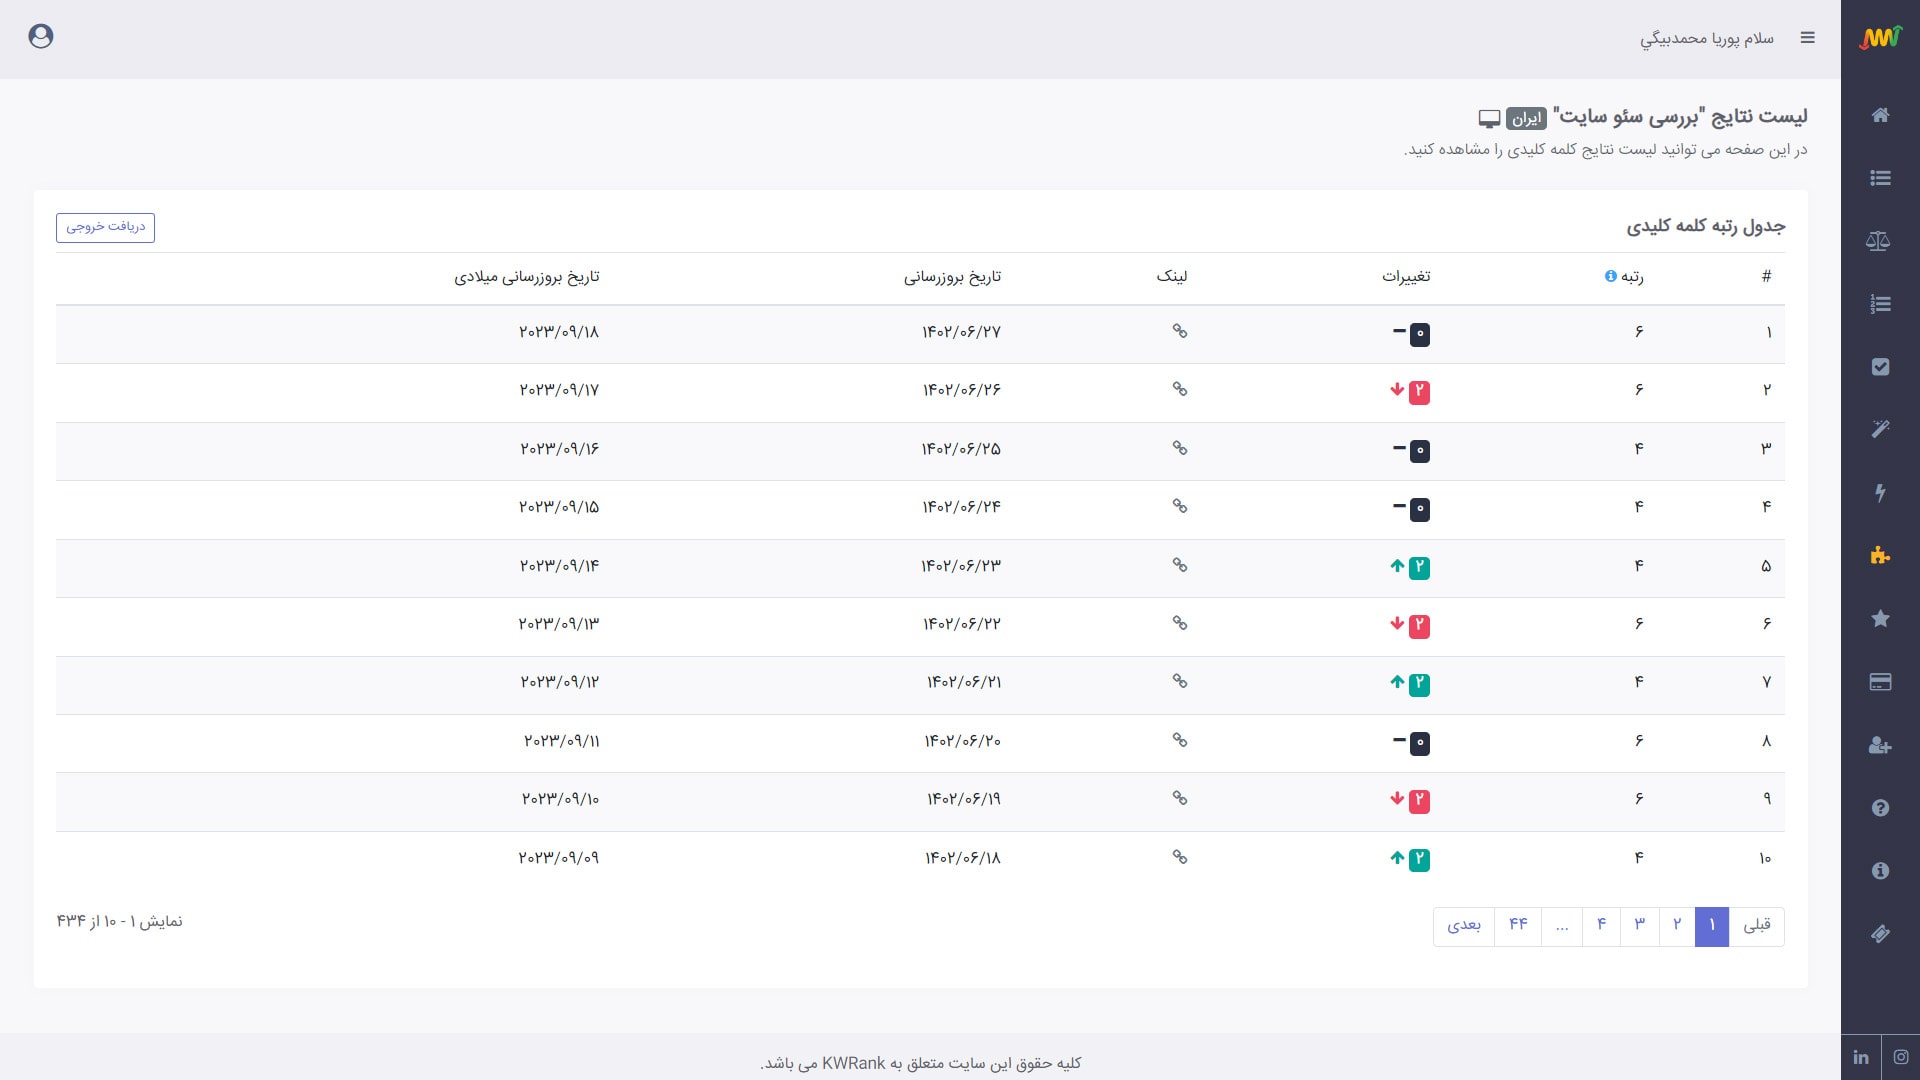Open link icon for row ۱۴۰۲/۰۶/۲۰
The image size is (1920, 1080).
pyautogui.click(x=1180, y=740)
